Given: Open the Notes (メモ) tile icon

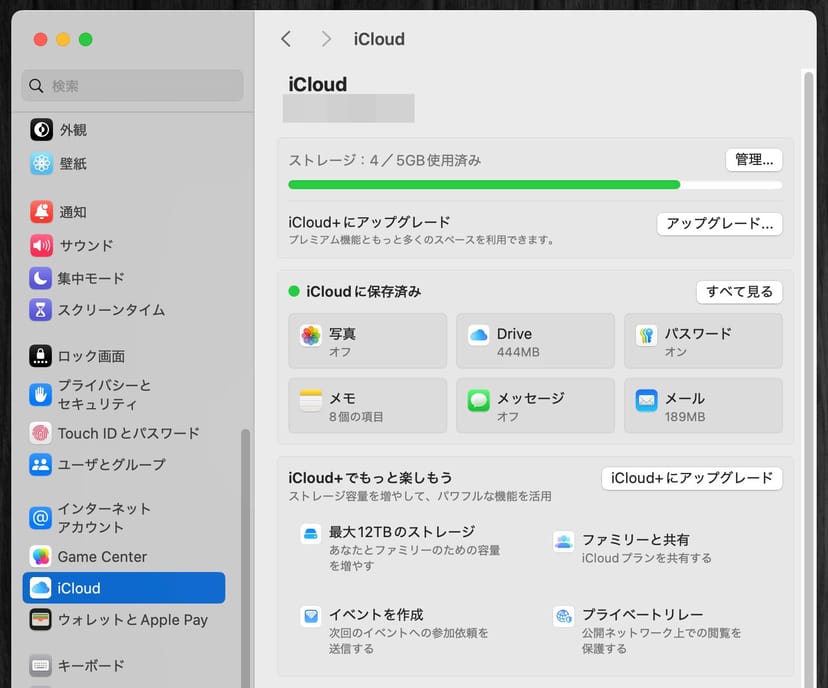Looking at the screenshot, I should [x=311, y=401].
